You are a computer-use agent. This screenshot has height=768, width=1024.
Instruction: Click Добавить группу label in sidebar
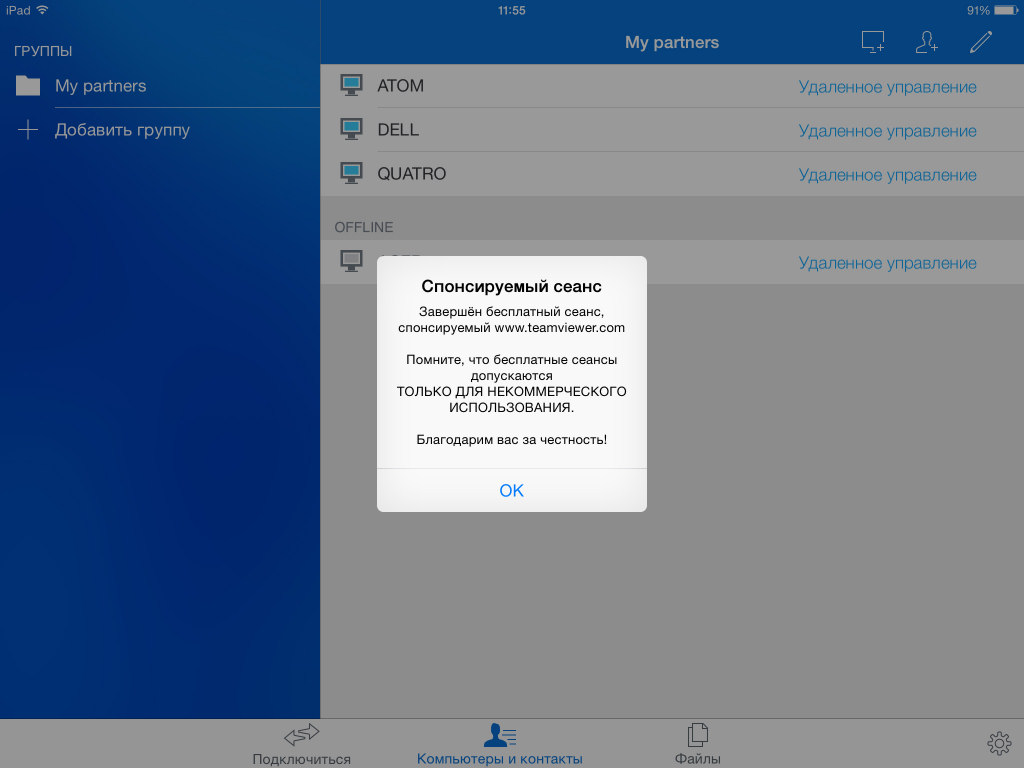click(x=122, y=130)
